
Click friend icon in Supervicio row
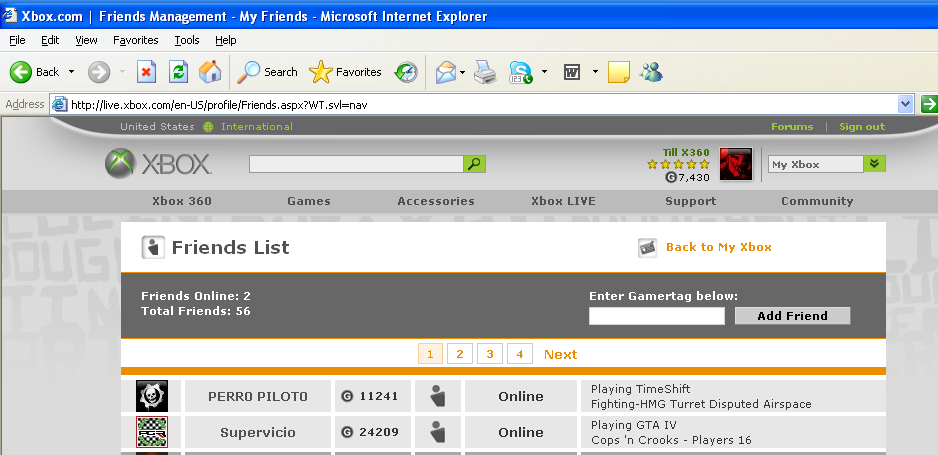[438, 432]
